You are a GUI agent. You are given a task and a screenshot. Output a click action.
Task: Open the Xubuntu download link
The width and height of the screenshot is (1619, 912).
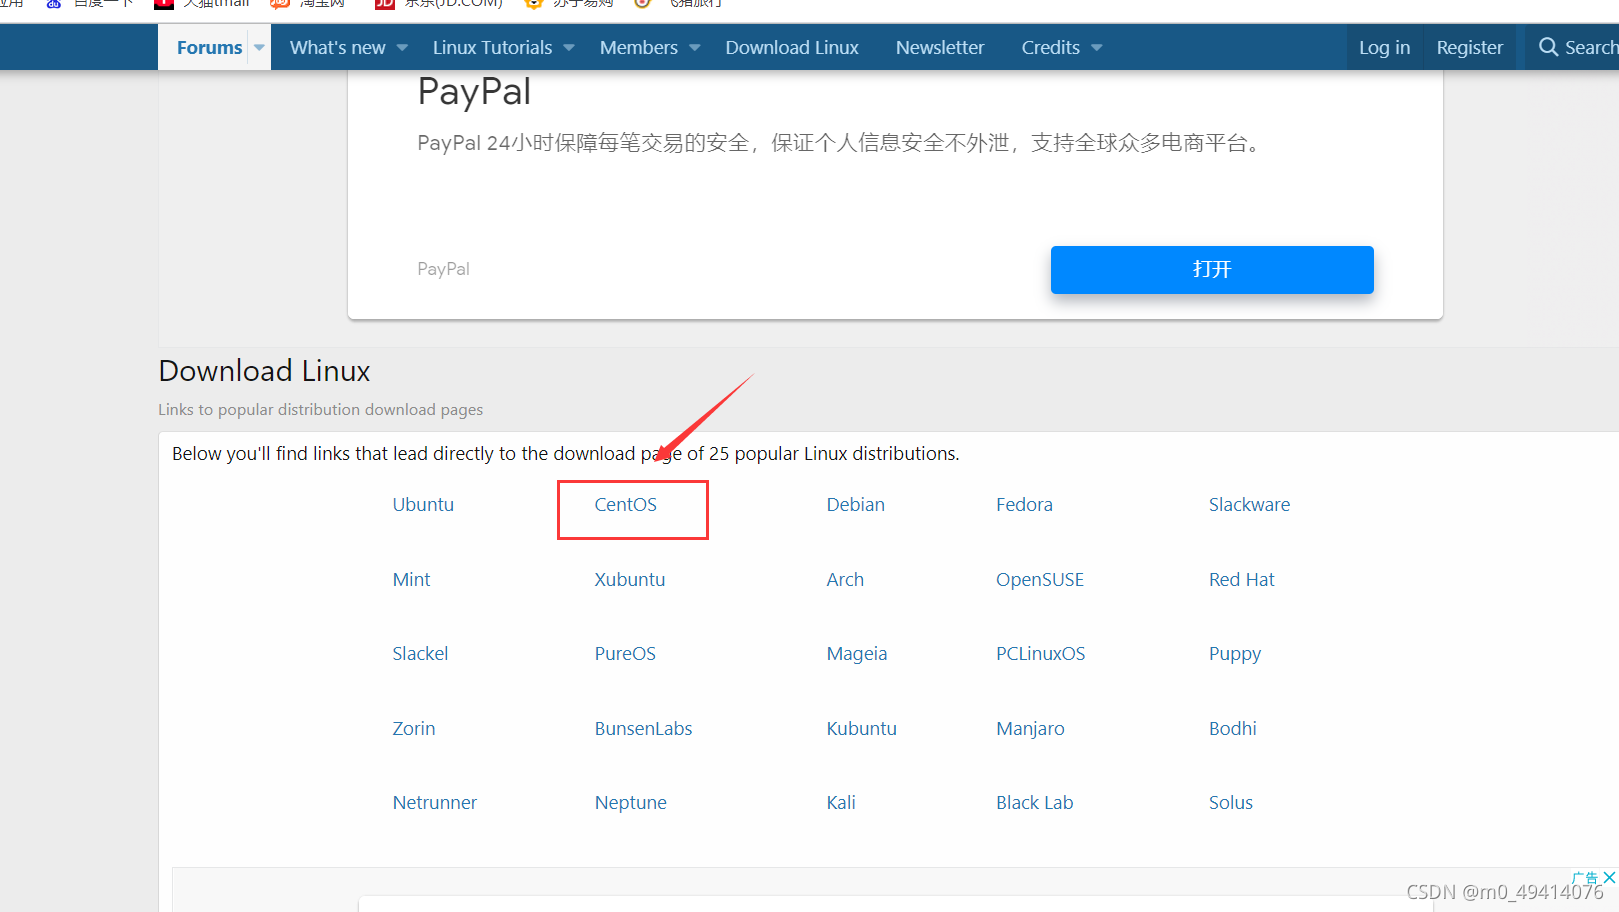pyautogui.click(x=630, y=580)
